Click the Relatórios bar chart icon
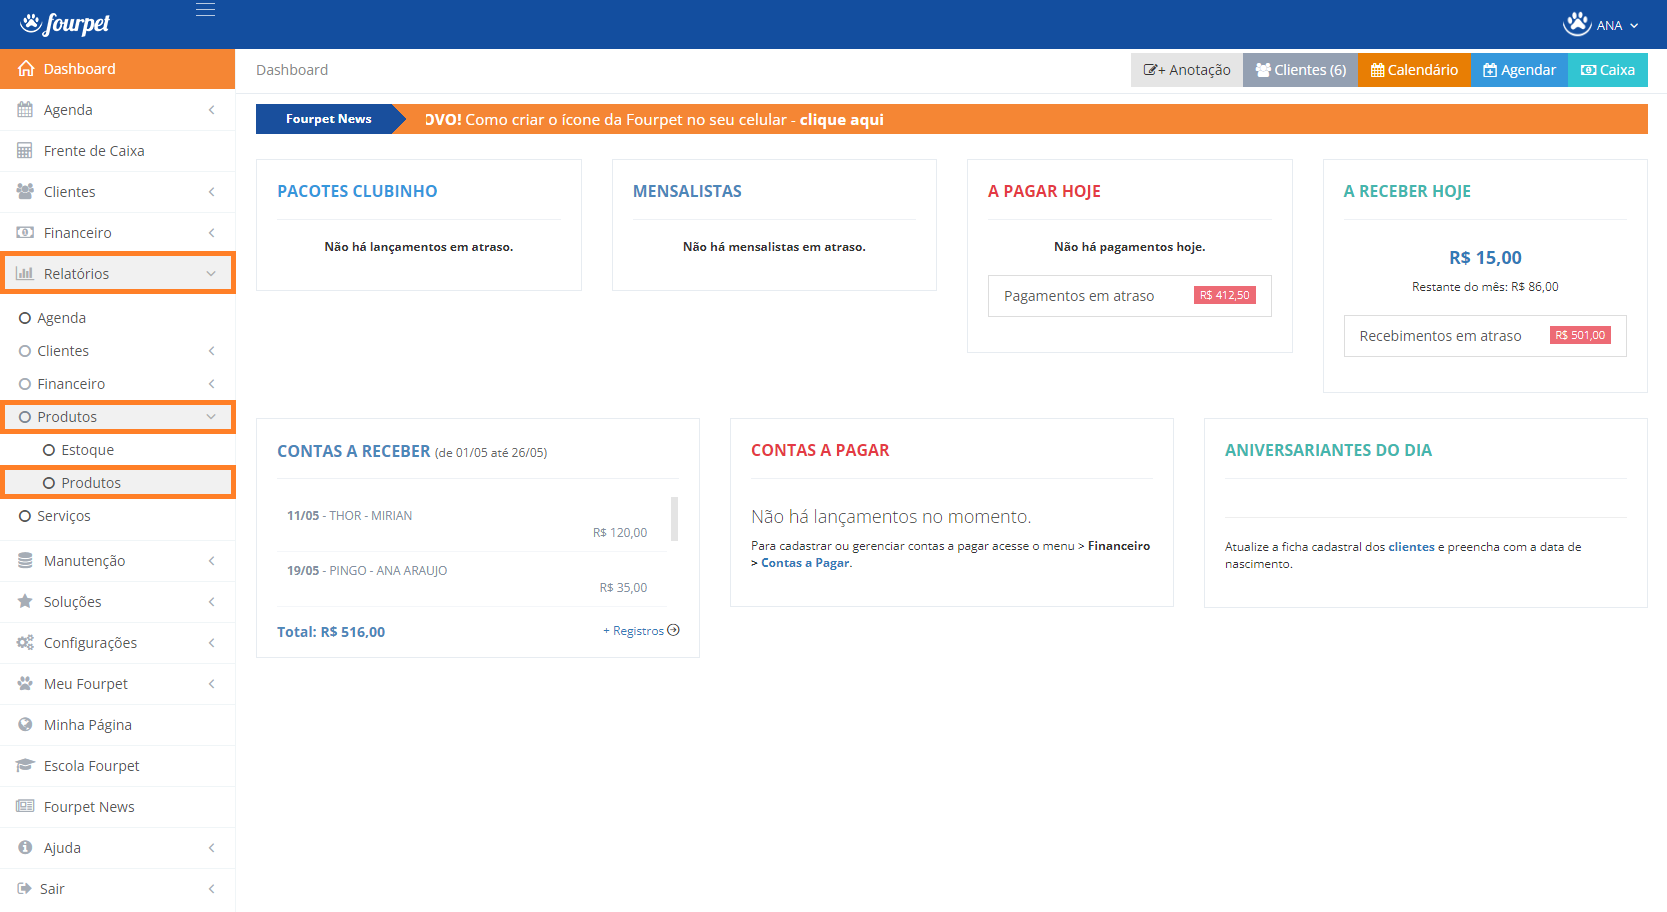Image resolution: width=1667 pixels, height=912 pixels. [25, 274]
